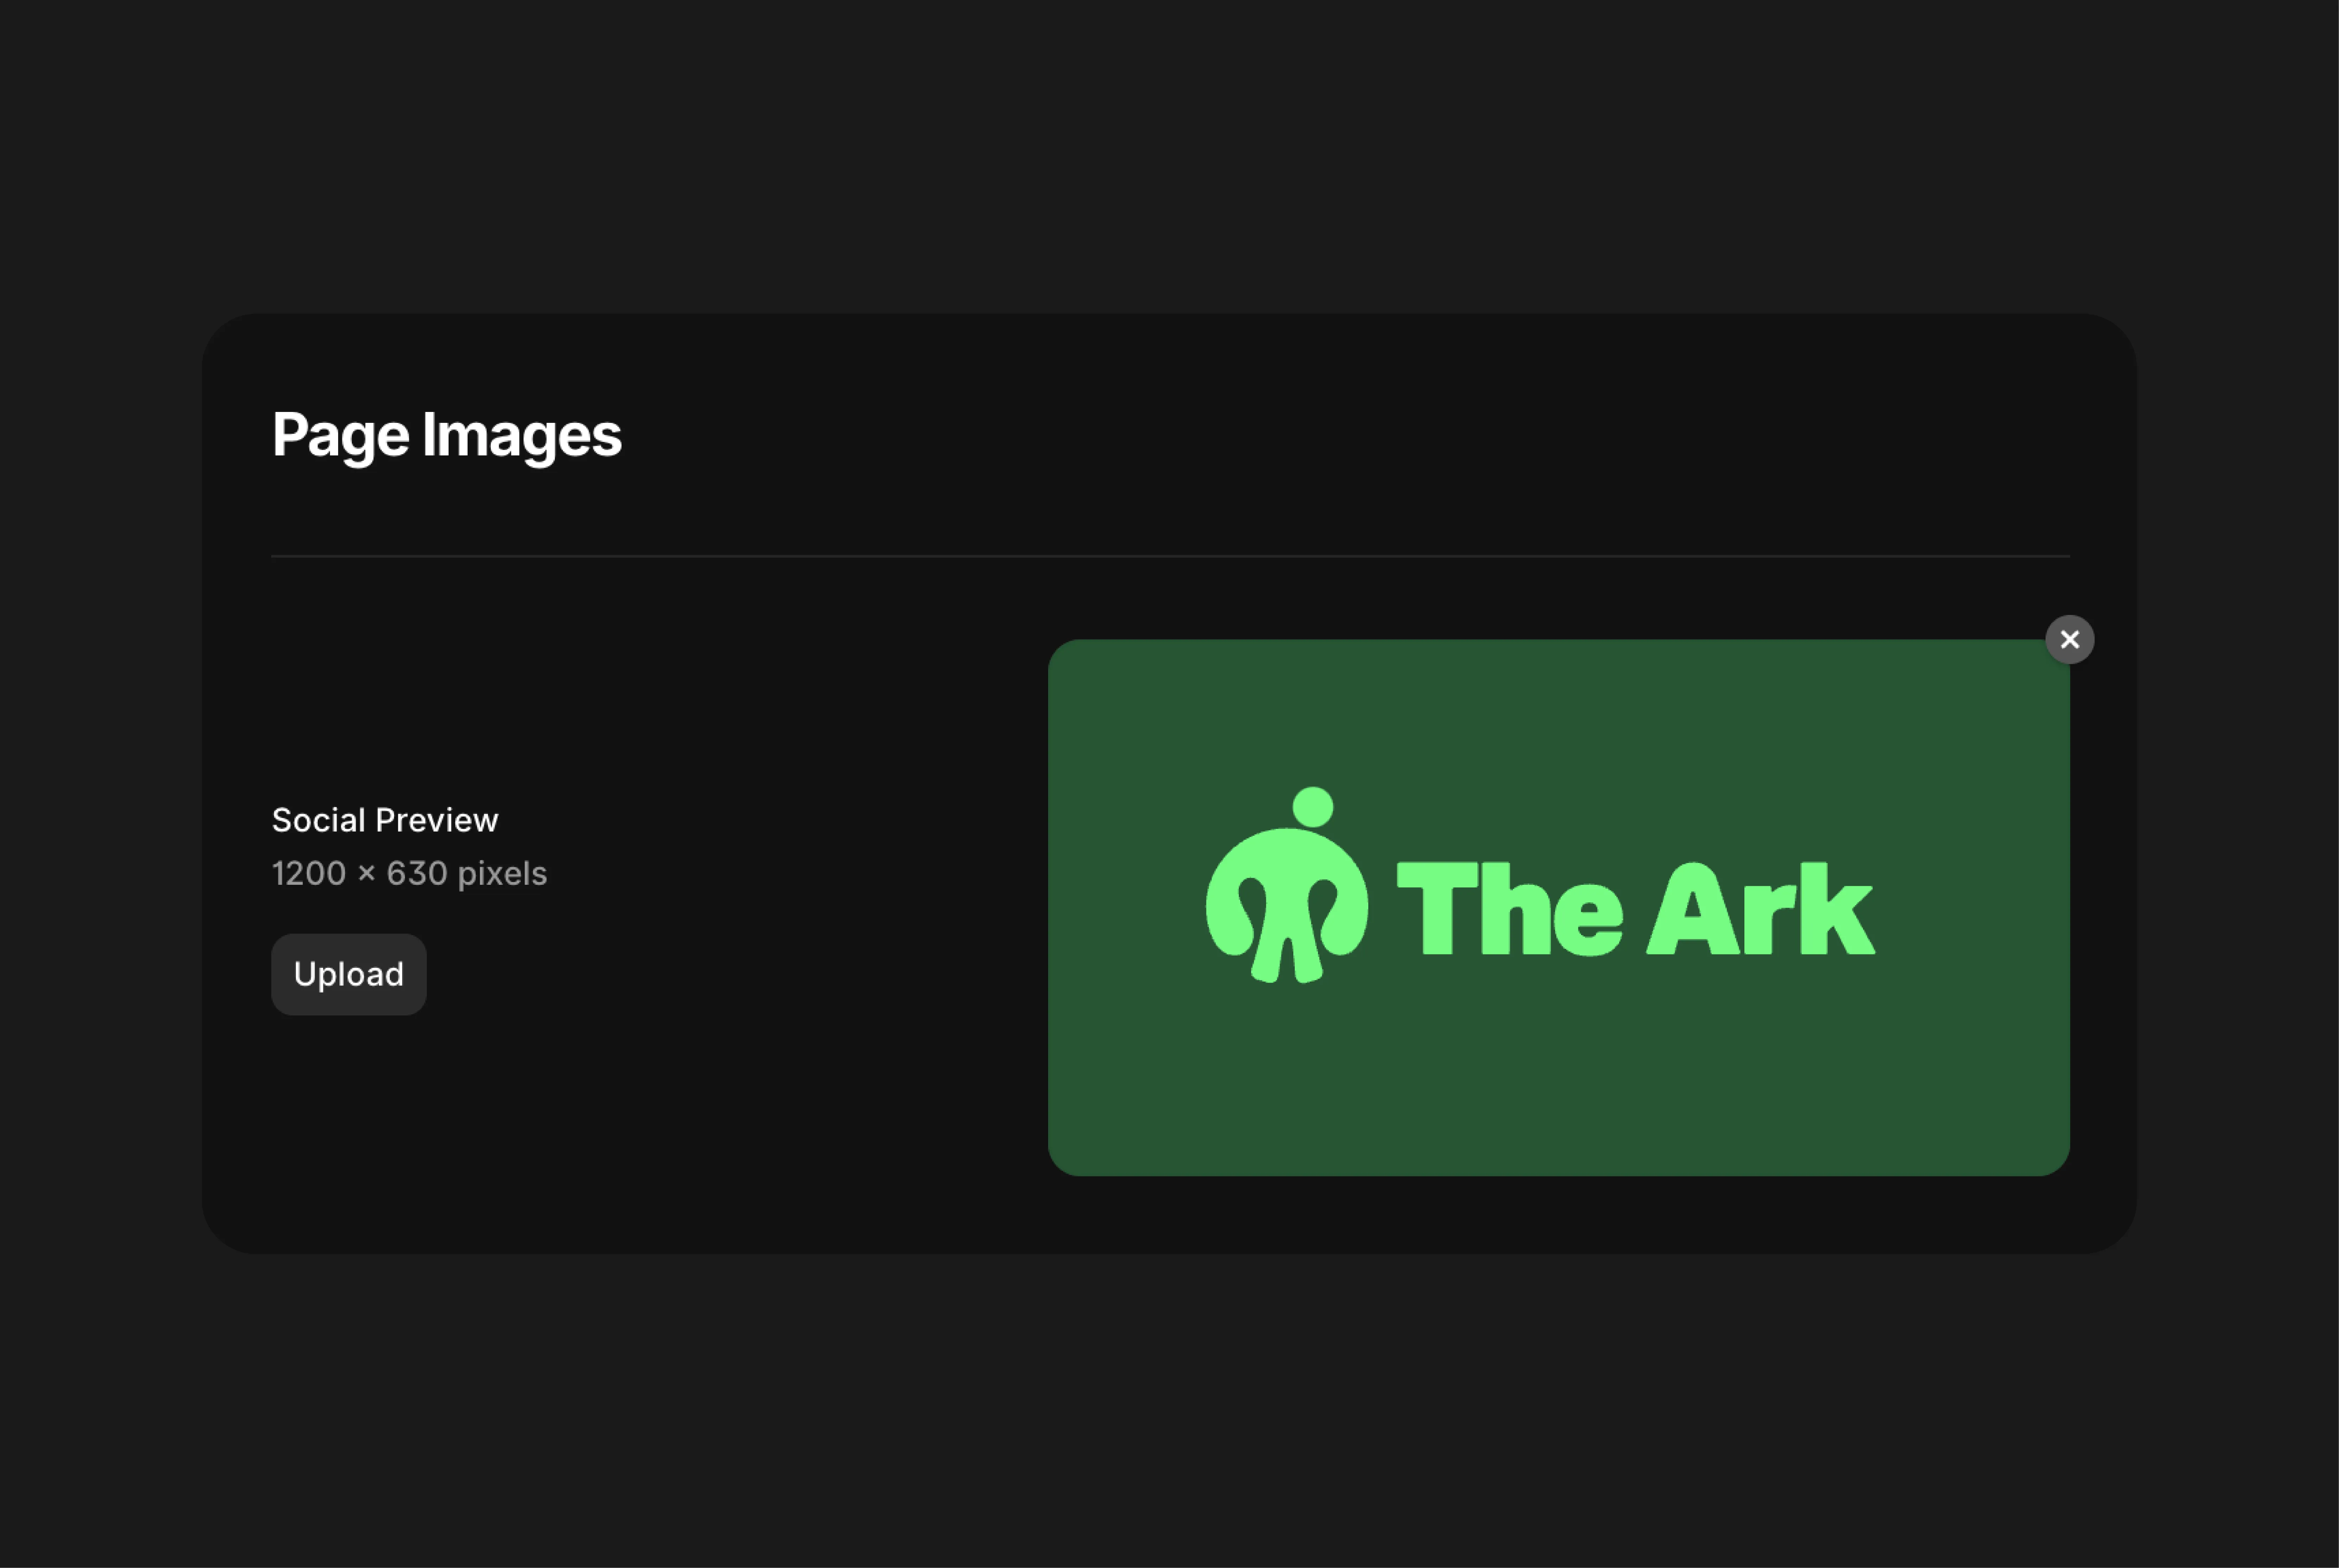2339x1568 pixels.
Task: Open the green social preview thumbnail
Action: 1558,1080
